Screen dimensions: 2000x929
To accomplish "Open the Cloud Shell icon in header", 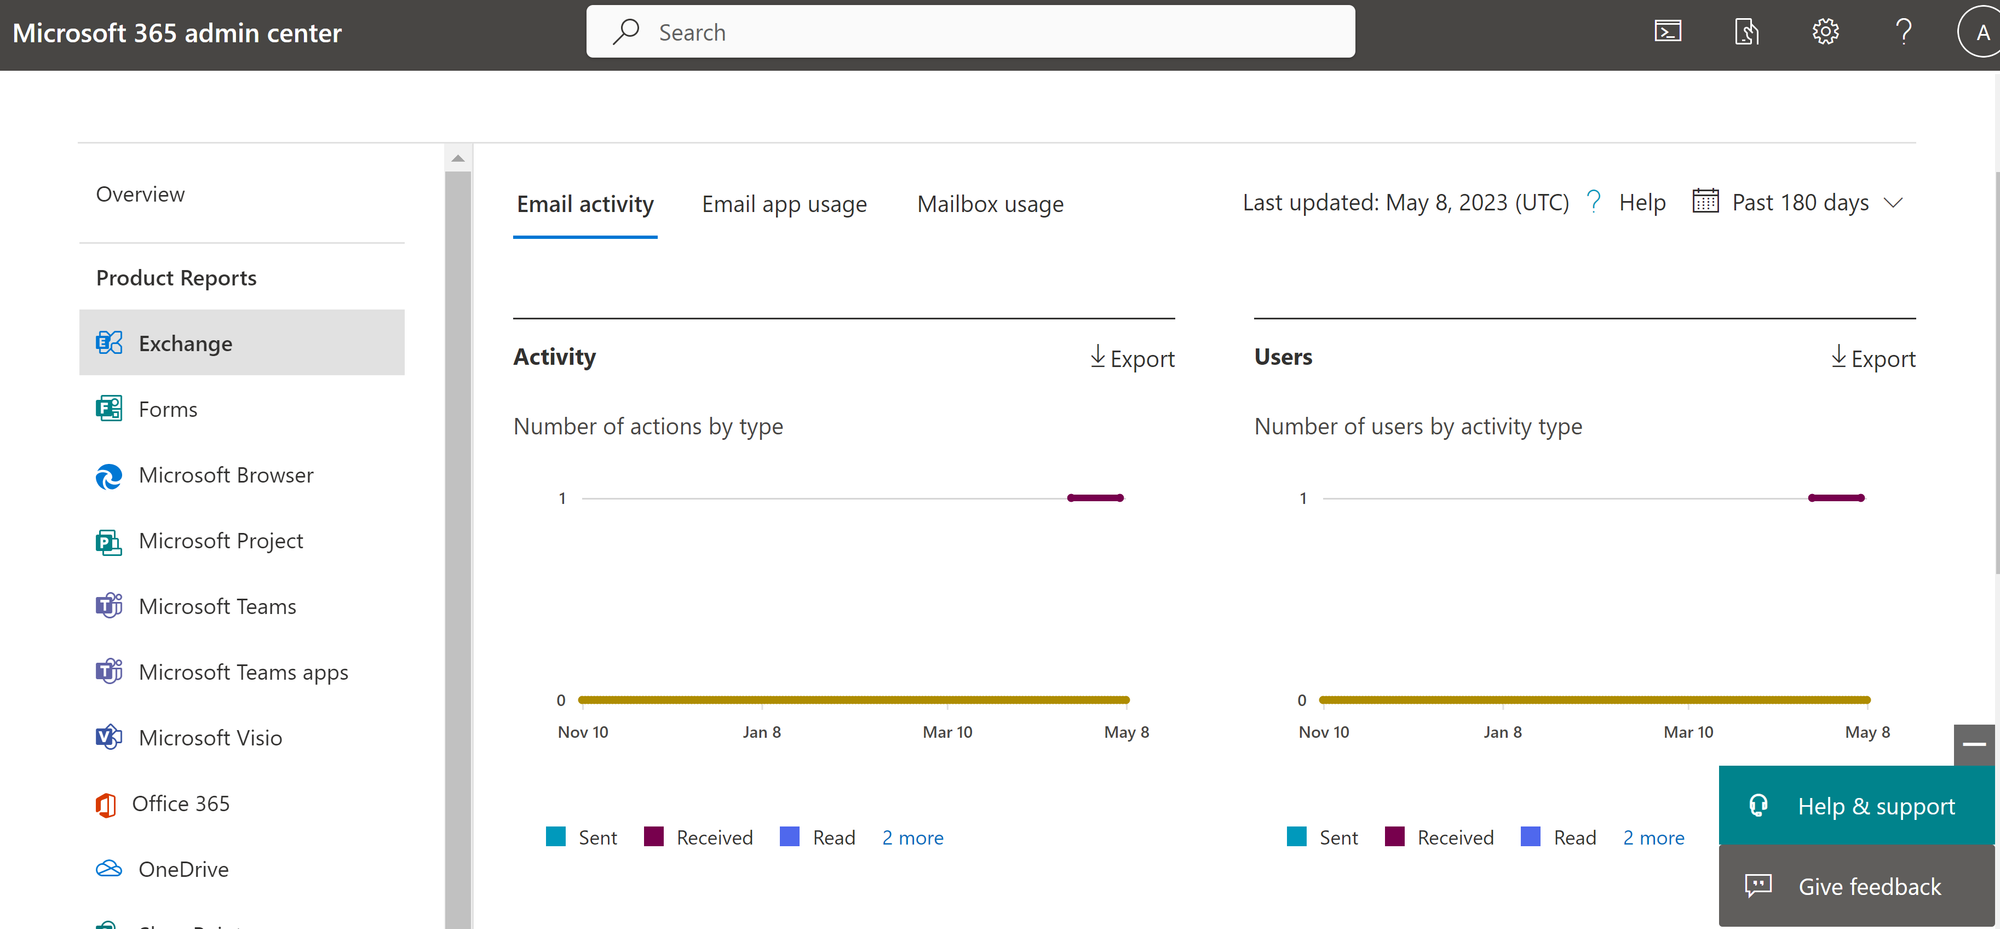I will 1668,32.
